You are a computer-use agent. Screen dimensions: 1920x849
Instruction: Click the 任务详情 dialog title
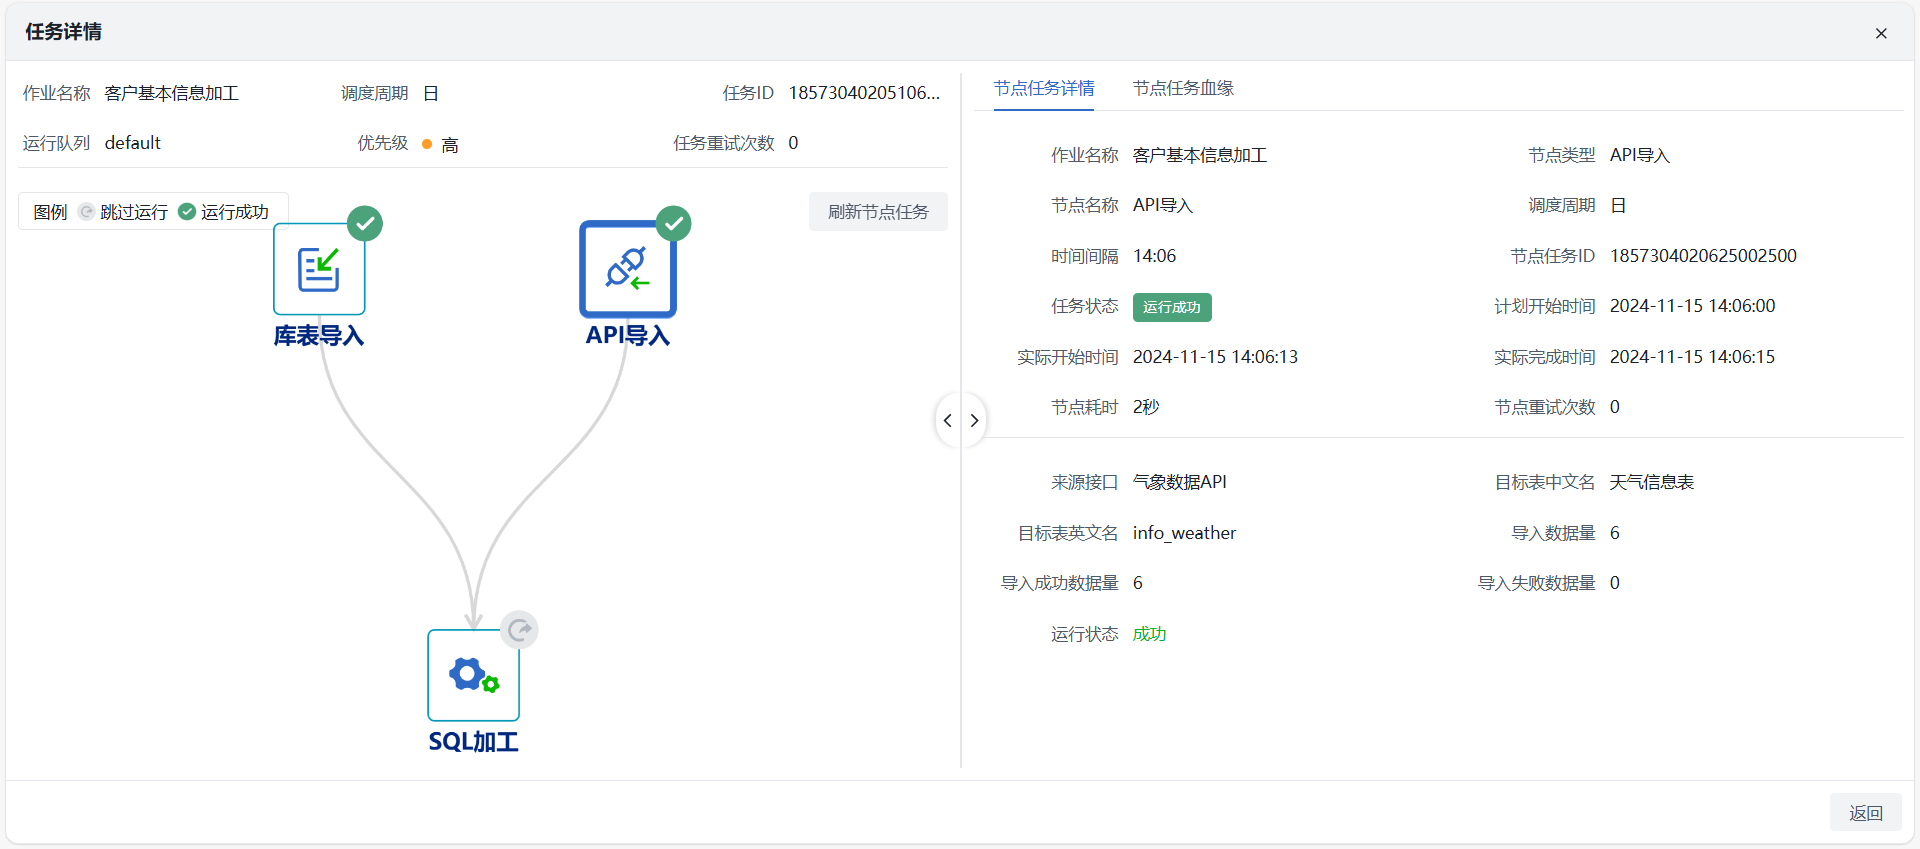(63, 32)
